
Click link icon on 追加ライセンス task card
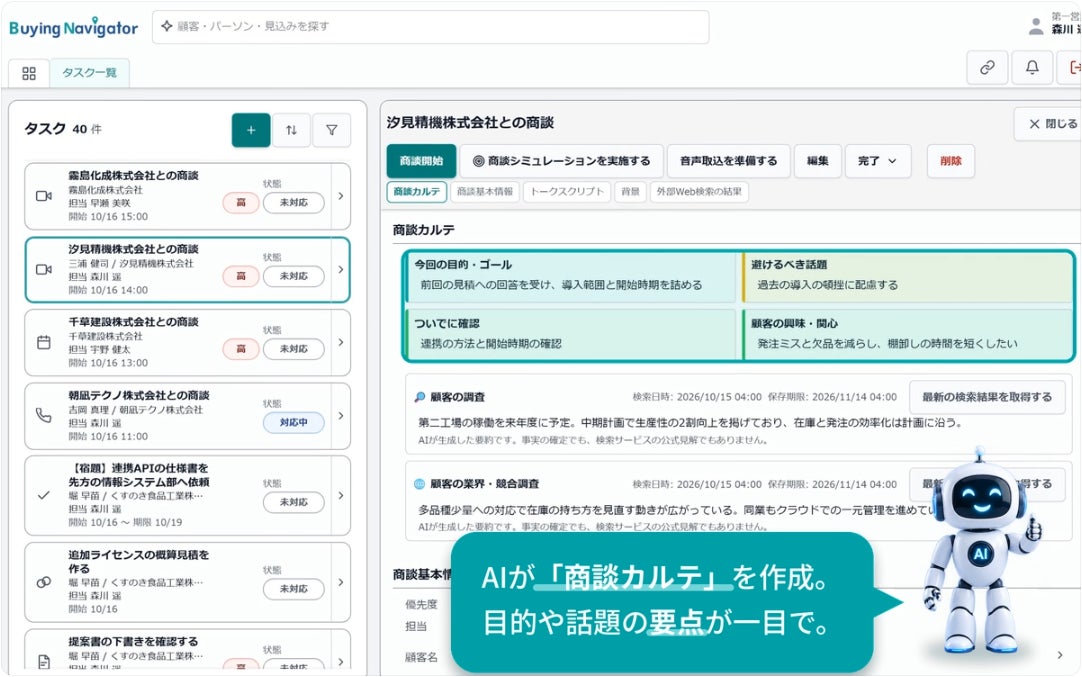(43, 582)
